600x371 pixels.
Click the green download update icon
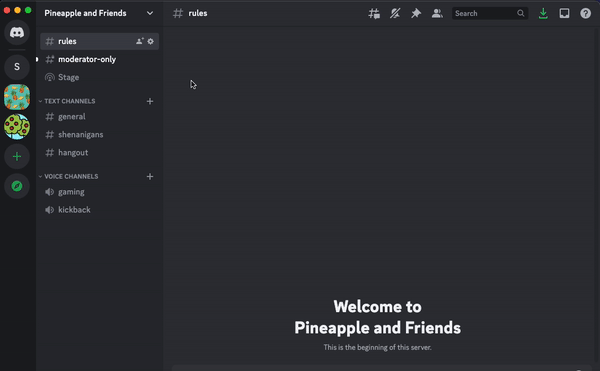(543, 13)
